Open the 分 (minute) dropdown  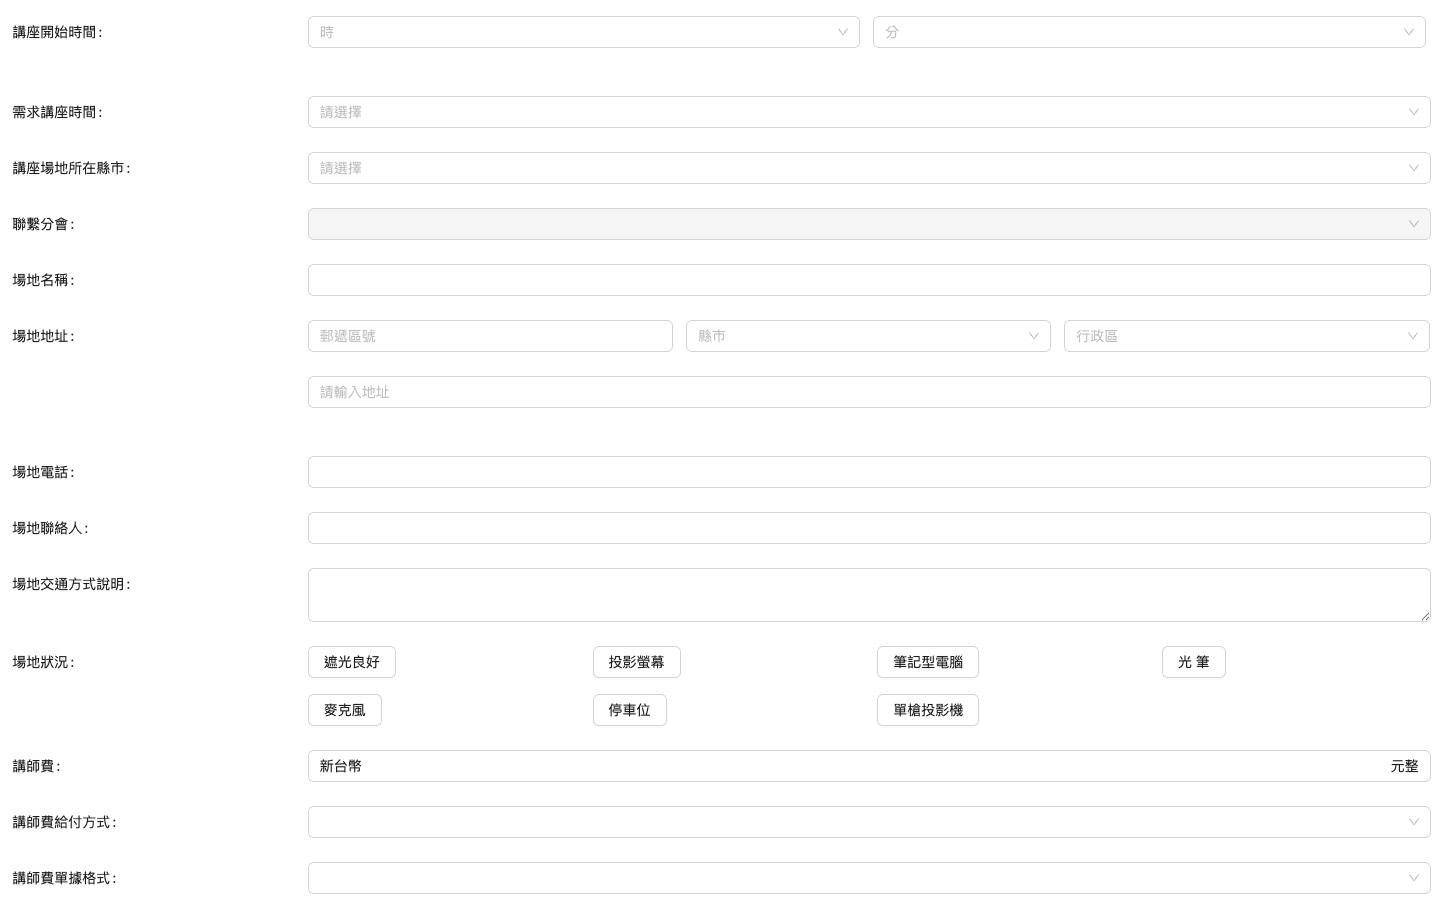pyautogui.click(x=1148, y=32)
